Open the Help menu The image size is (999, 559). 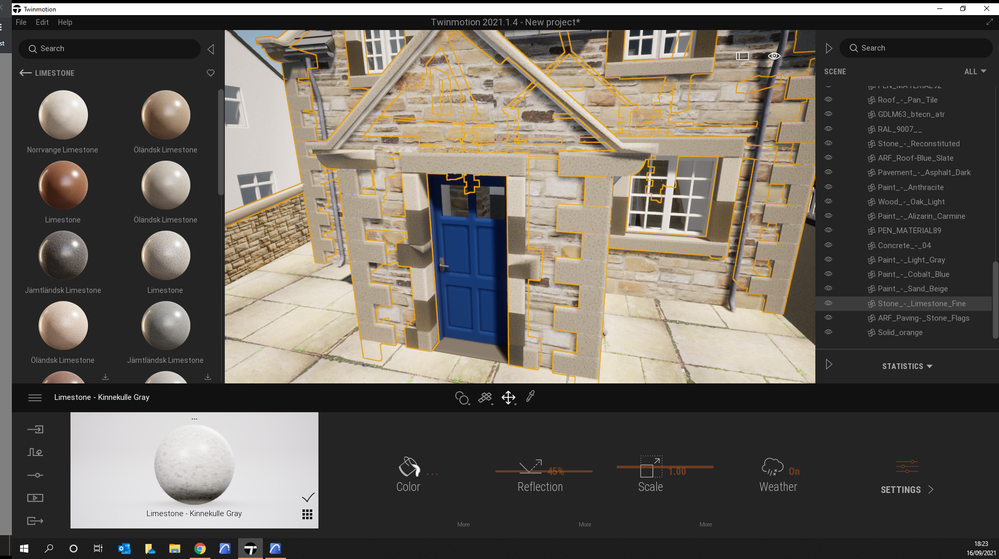click(x=65, y=22)
